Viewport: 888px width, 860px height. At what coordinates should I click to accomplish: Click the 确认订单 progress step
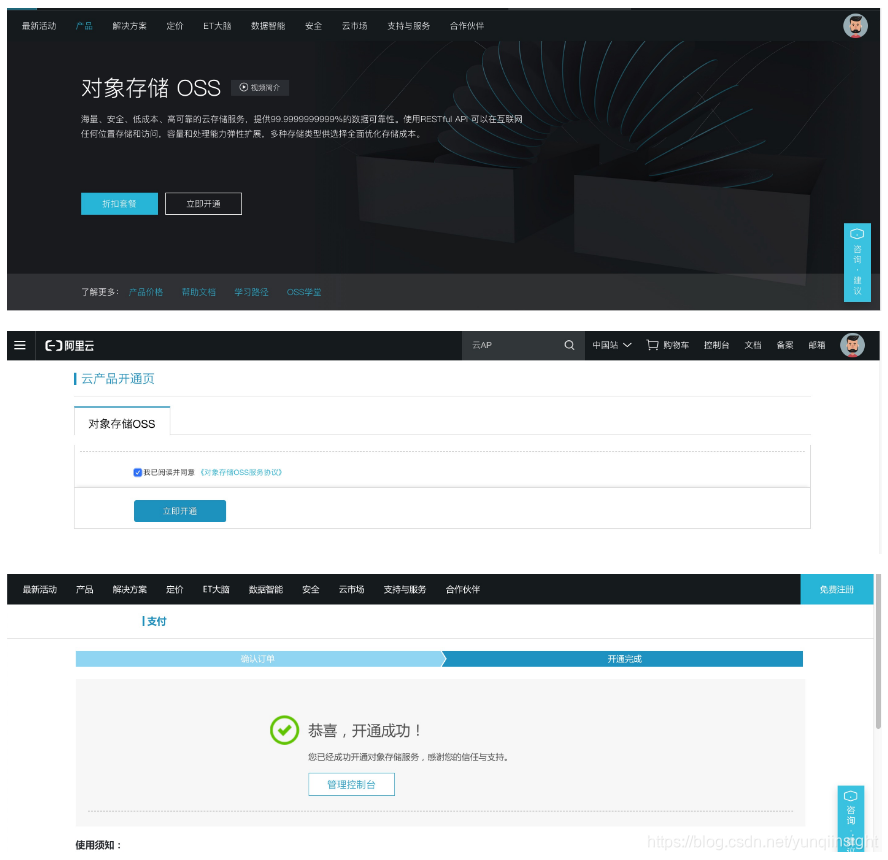coord(259,659)
